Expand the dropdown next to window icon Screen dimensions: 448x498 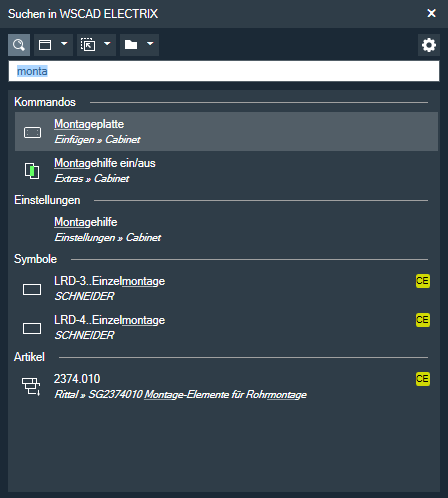[x=64, y=44]
